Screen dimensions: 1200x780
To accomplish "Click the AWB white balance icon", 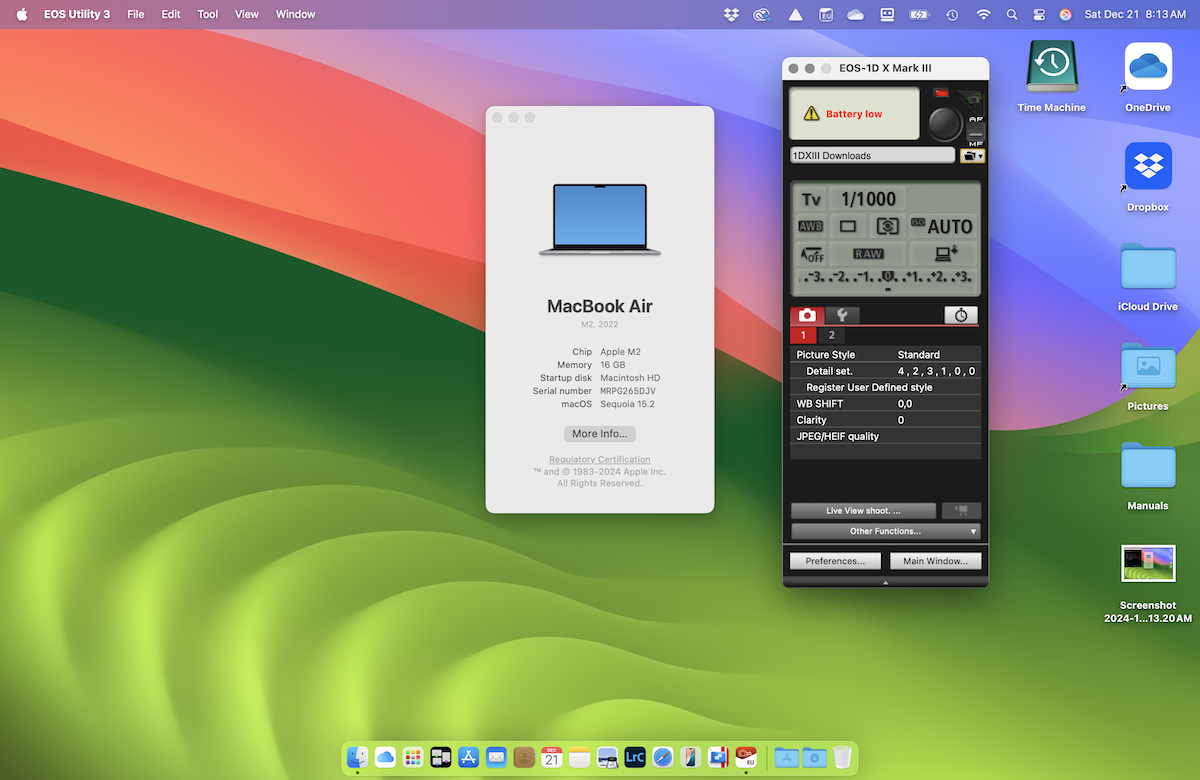I will 811,227.
